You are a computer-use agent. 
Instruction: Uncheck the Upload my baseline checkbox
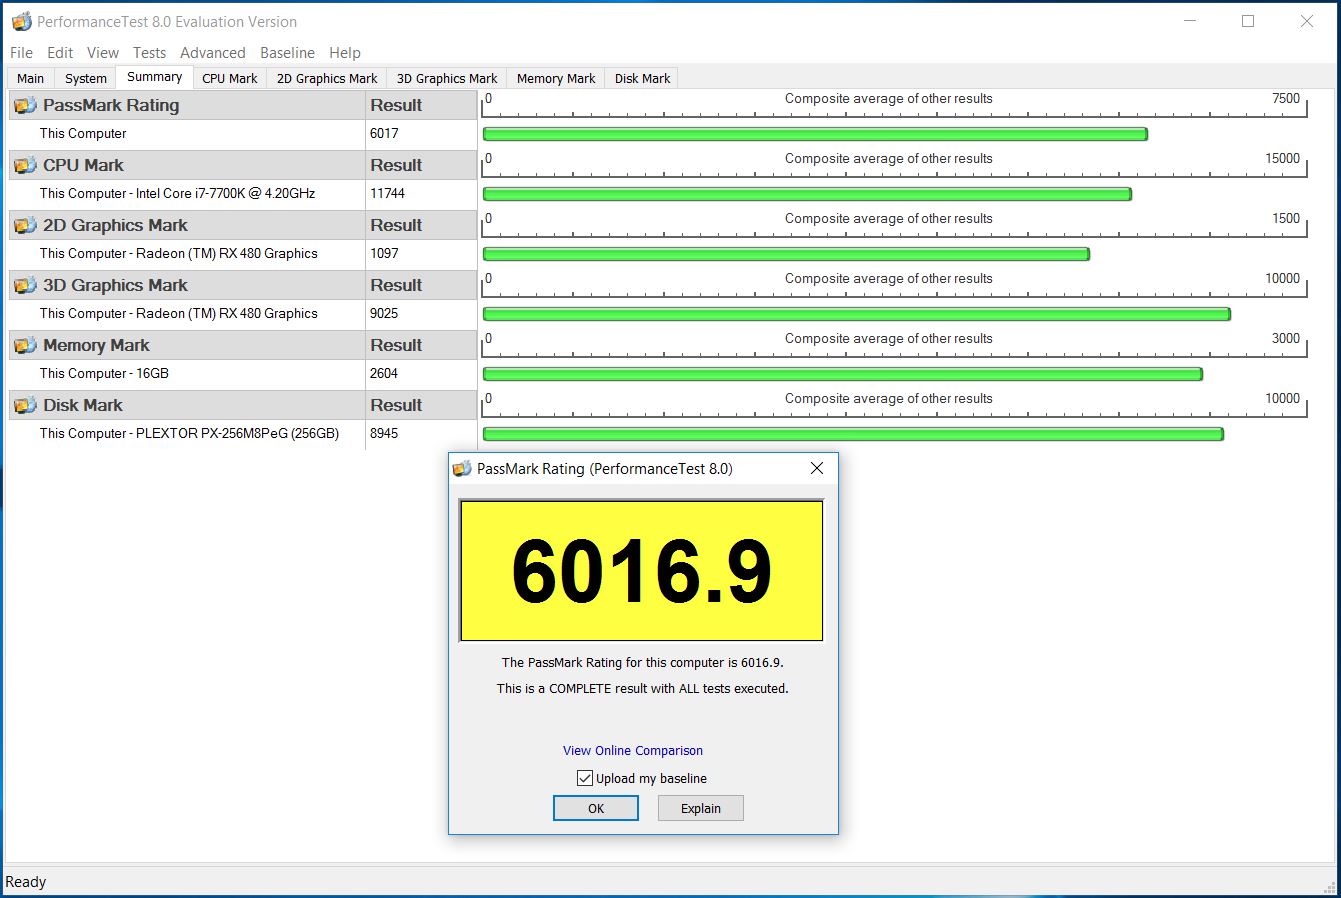tap(585, 778)
